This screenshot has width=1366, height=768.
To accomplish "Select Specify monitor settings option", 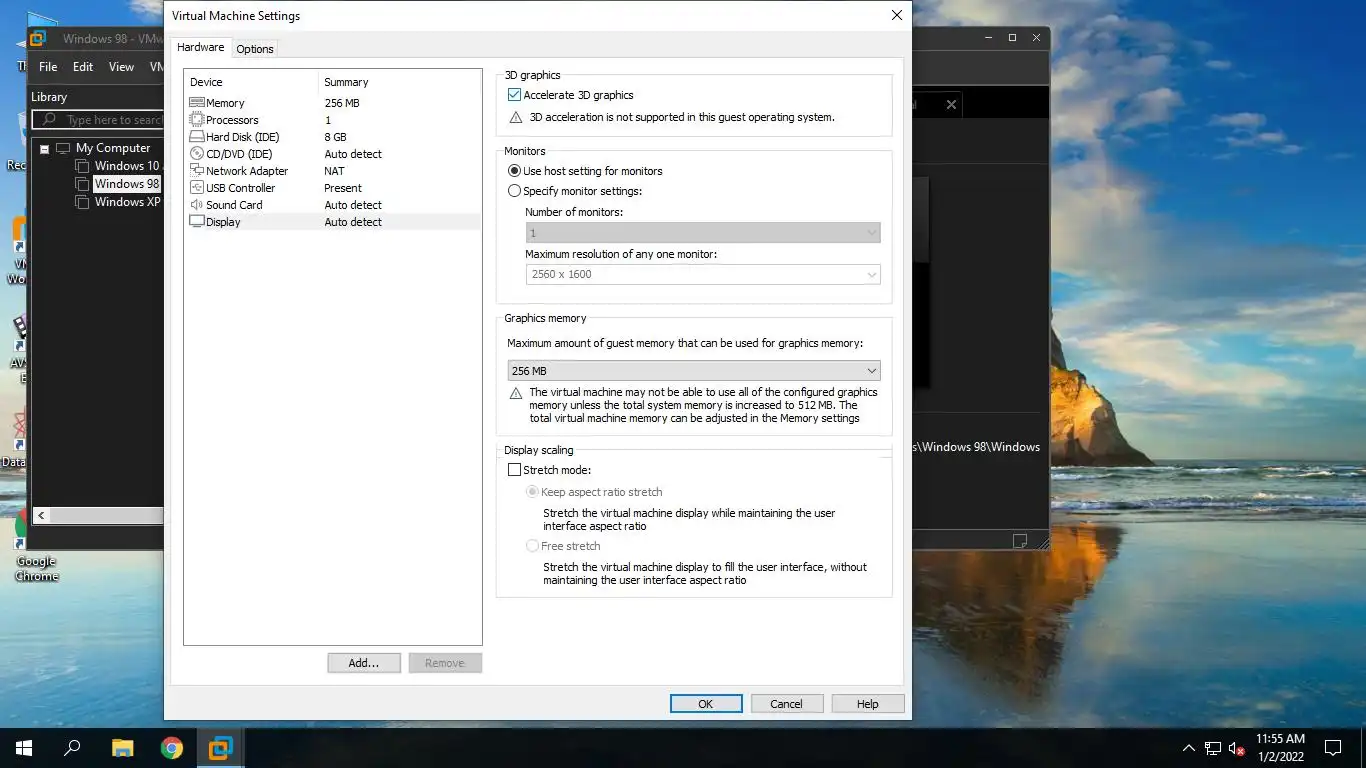I will point(514,191).
